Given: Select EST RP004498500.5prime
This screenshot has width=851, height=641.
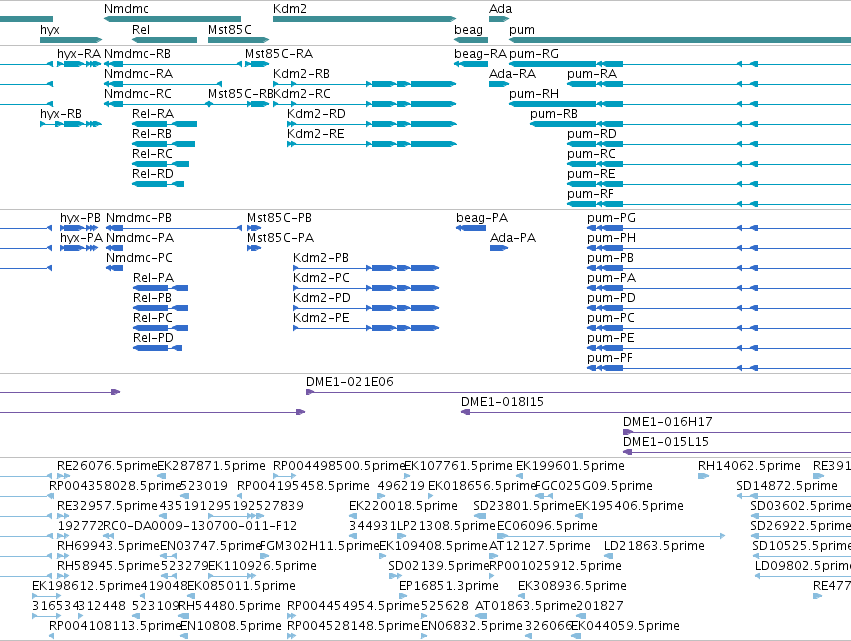Looking at the screenshot, I should click(284, 476).
